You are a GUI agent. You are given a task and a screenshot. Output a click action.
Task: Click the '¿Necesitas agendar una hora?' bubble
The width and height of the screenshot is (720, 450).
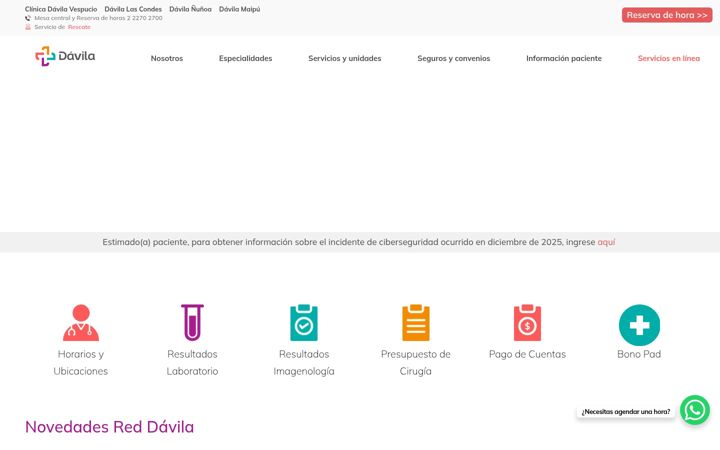pyautogui.click(x=626, y=412)
